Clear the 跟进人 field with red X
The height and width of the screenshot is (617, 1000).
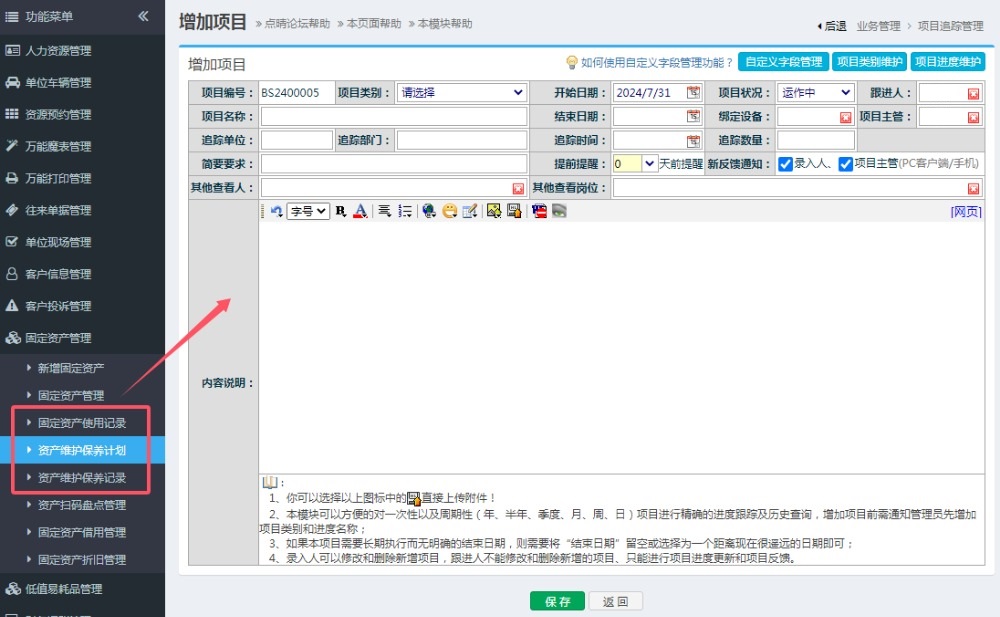click(973, 93)
